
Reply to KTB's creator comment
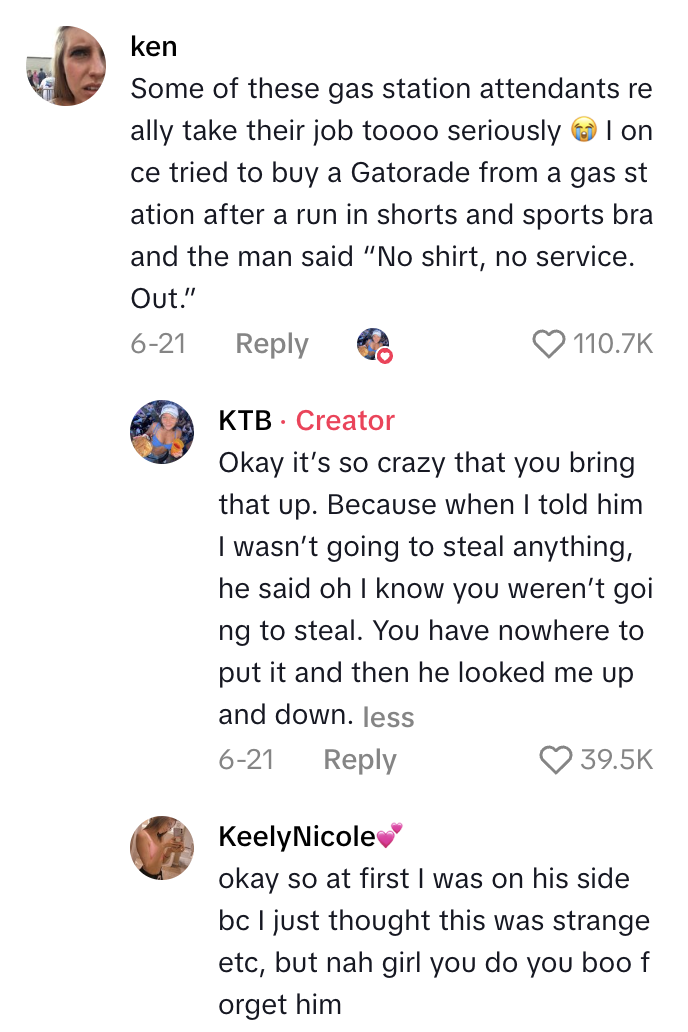(360, 761)
